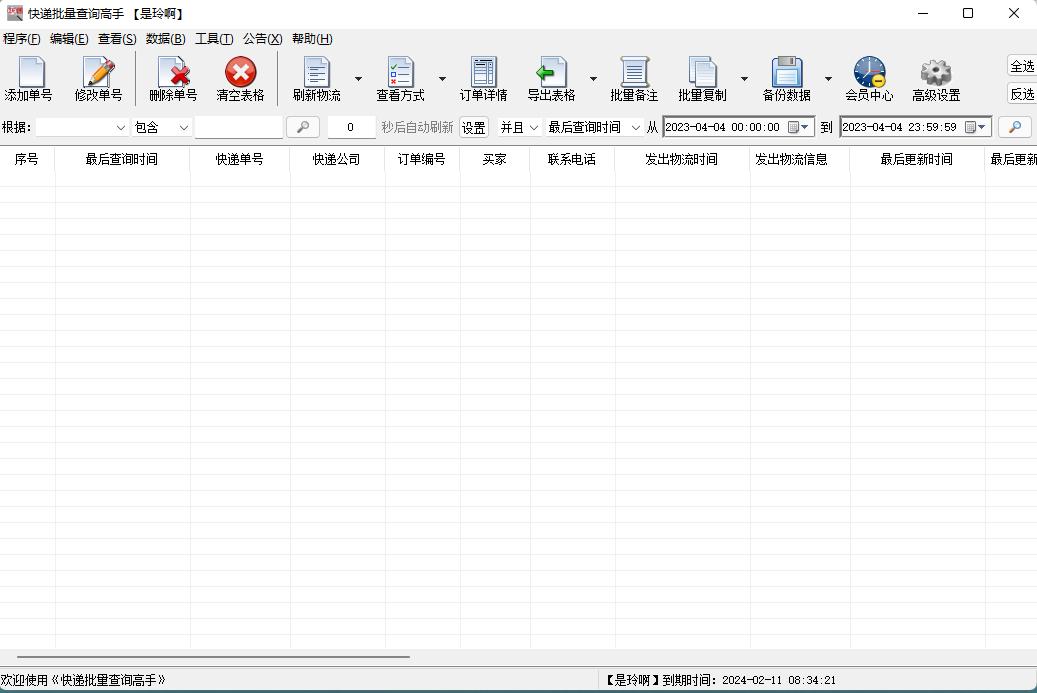This screenshot has height=693, width=1037.
Task: Open the 程序(F) menu
Action: tap(21, 39)
